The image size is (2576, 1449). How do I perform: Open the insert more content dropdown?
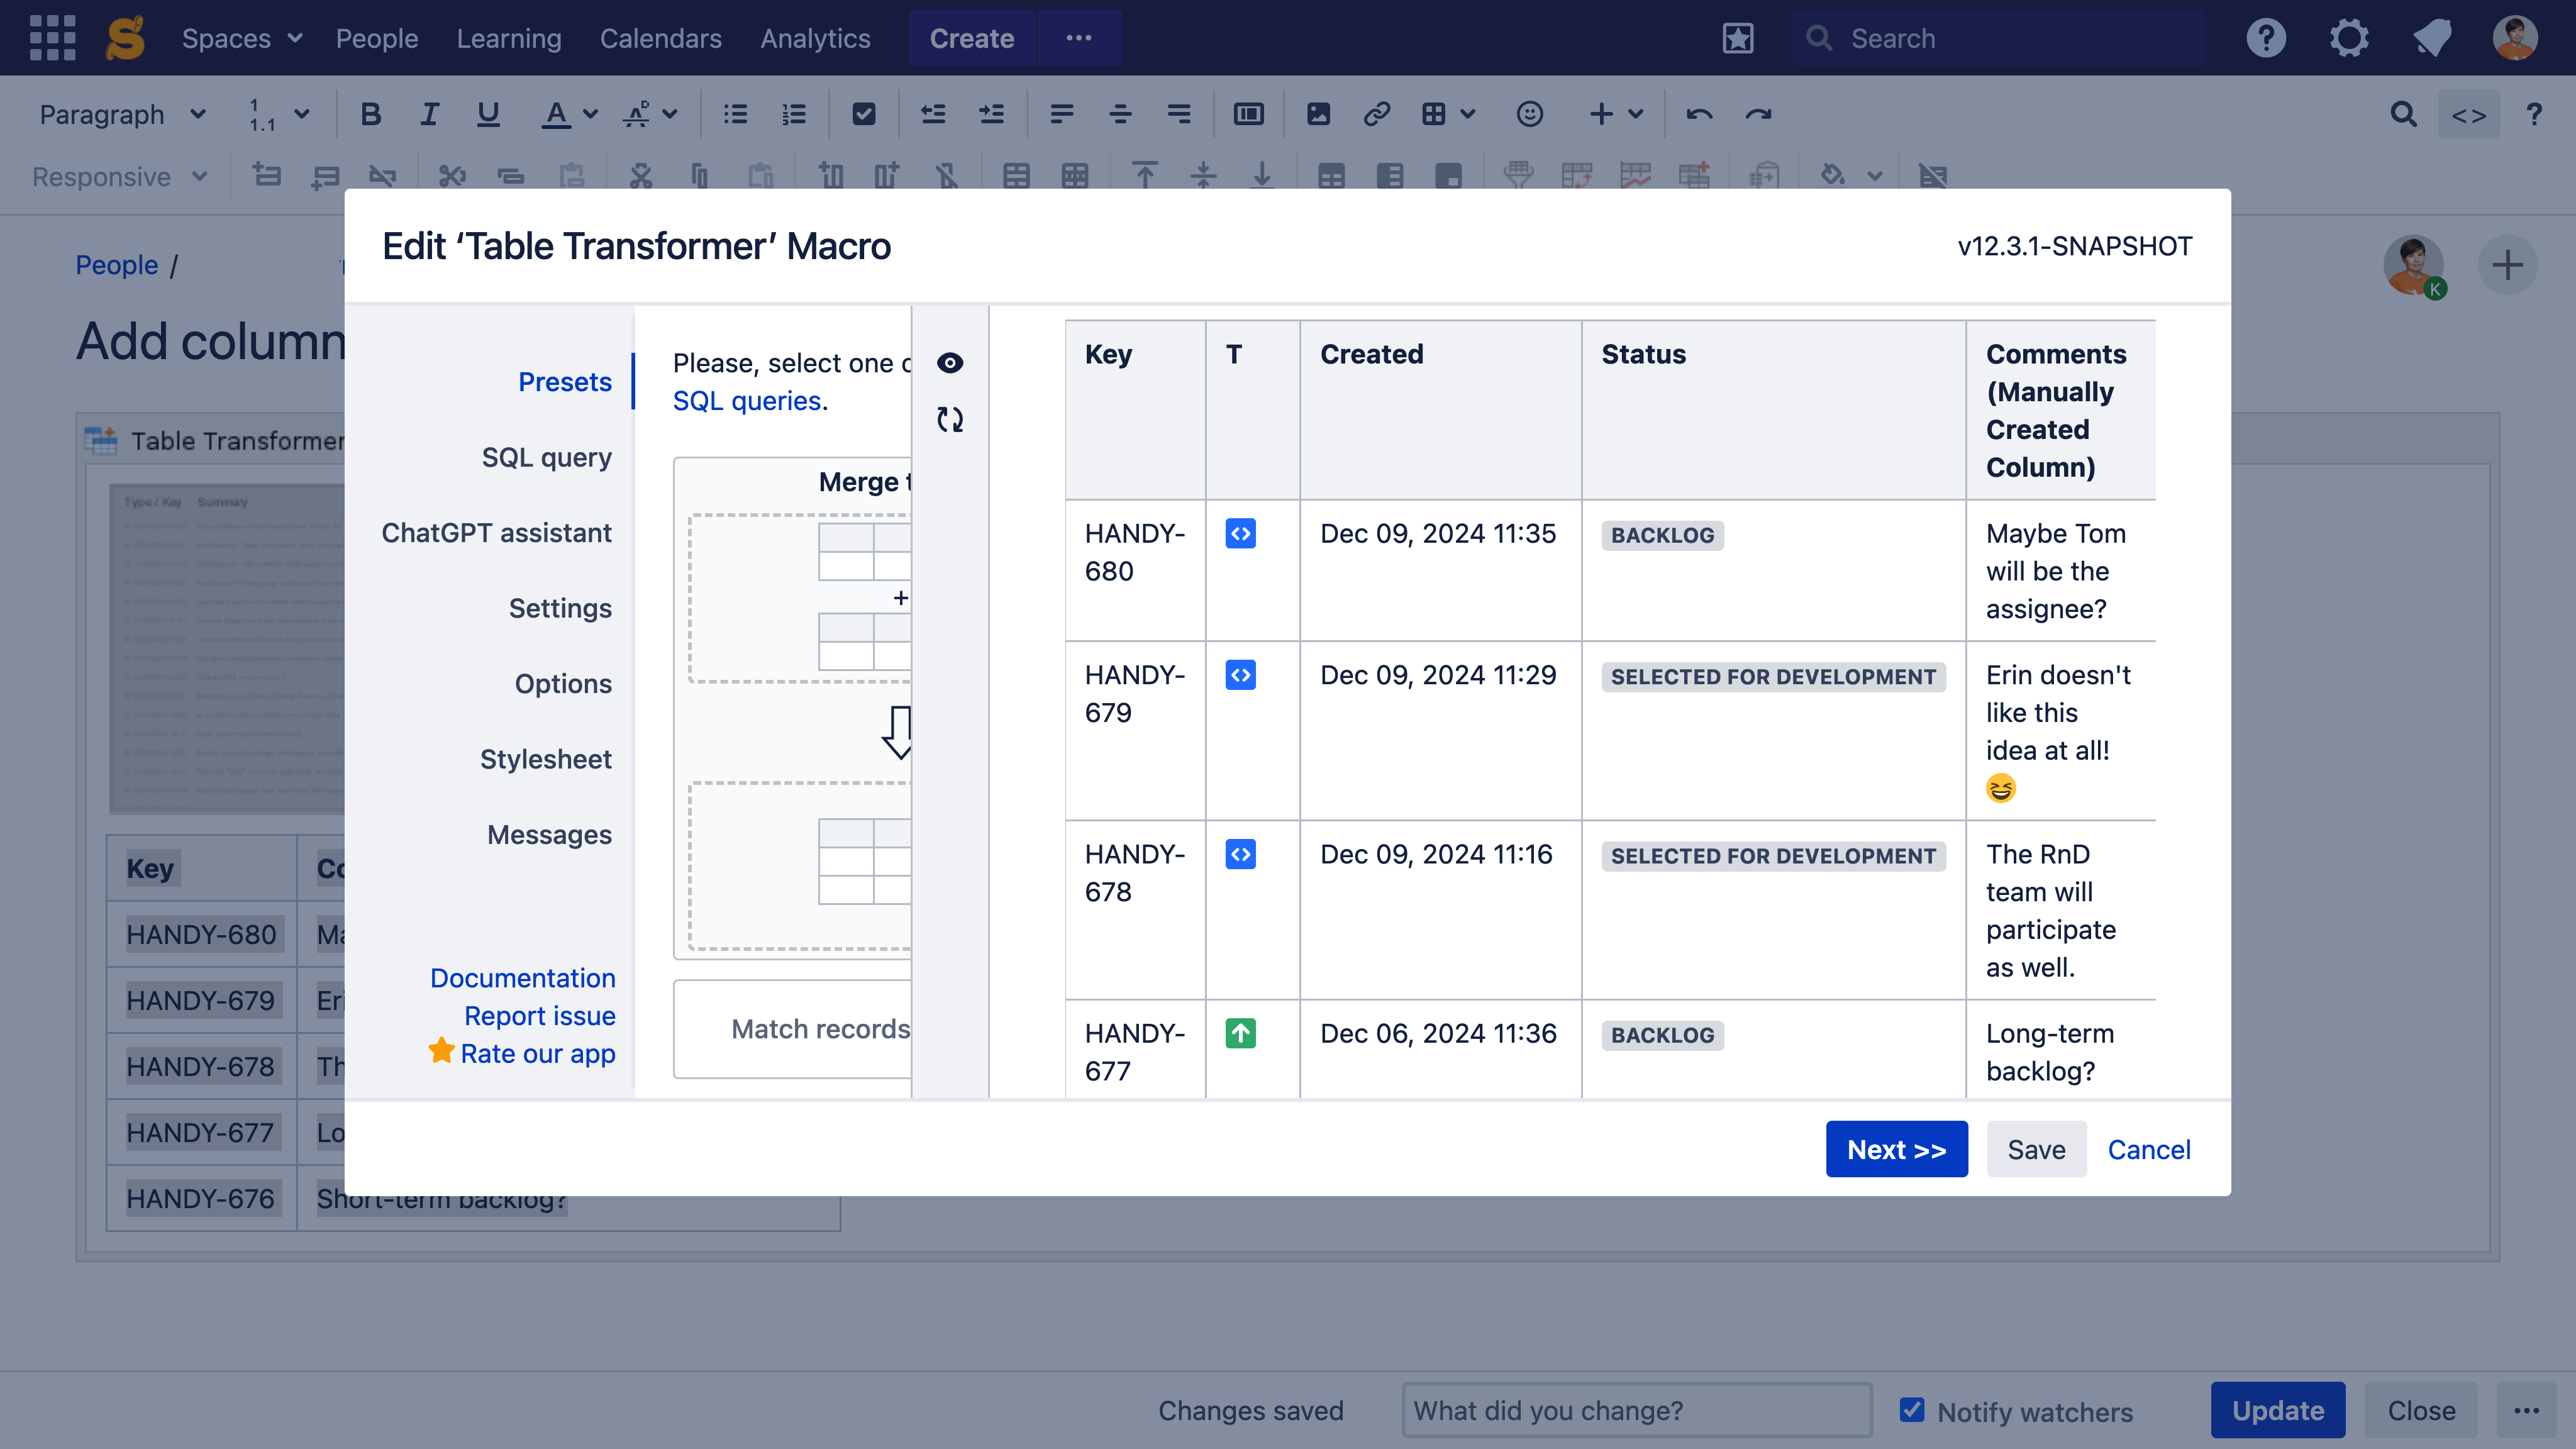[1616, 114]
